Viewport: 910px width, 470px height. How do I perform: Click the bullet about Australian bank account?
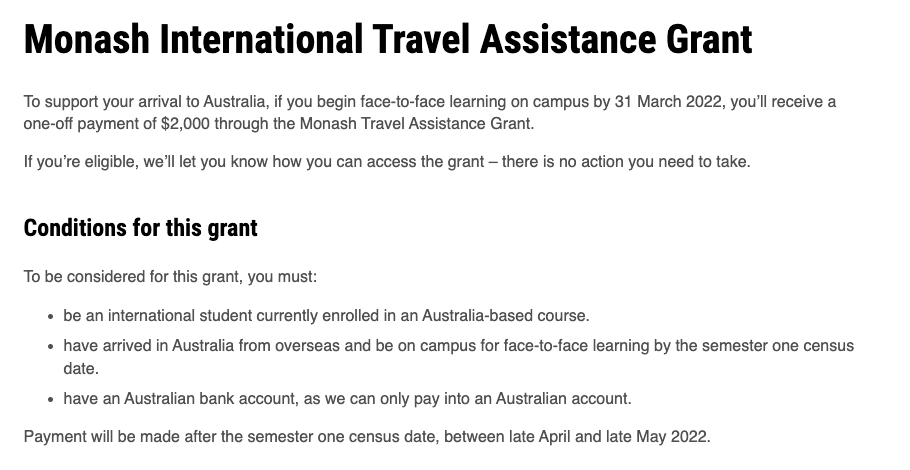347,399
